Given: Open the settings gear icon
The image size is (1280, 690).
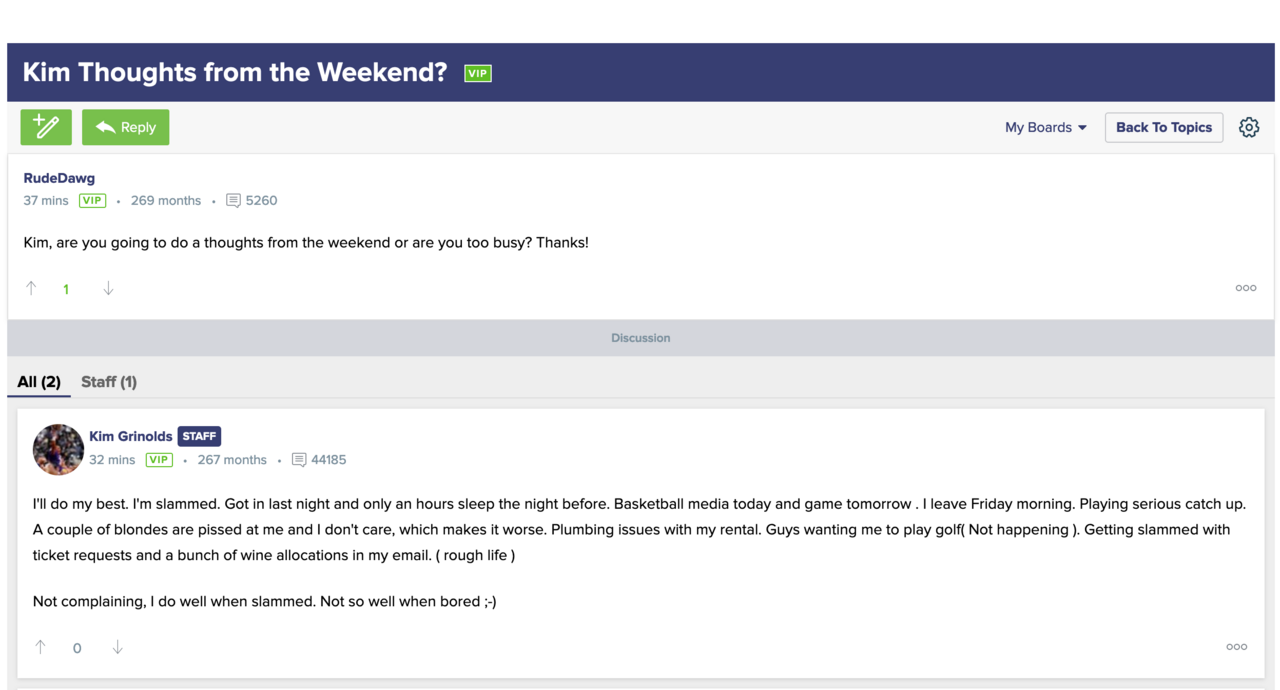Looking at the screenshot, I should [x=1248, y=127].
